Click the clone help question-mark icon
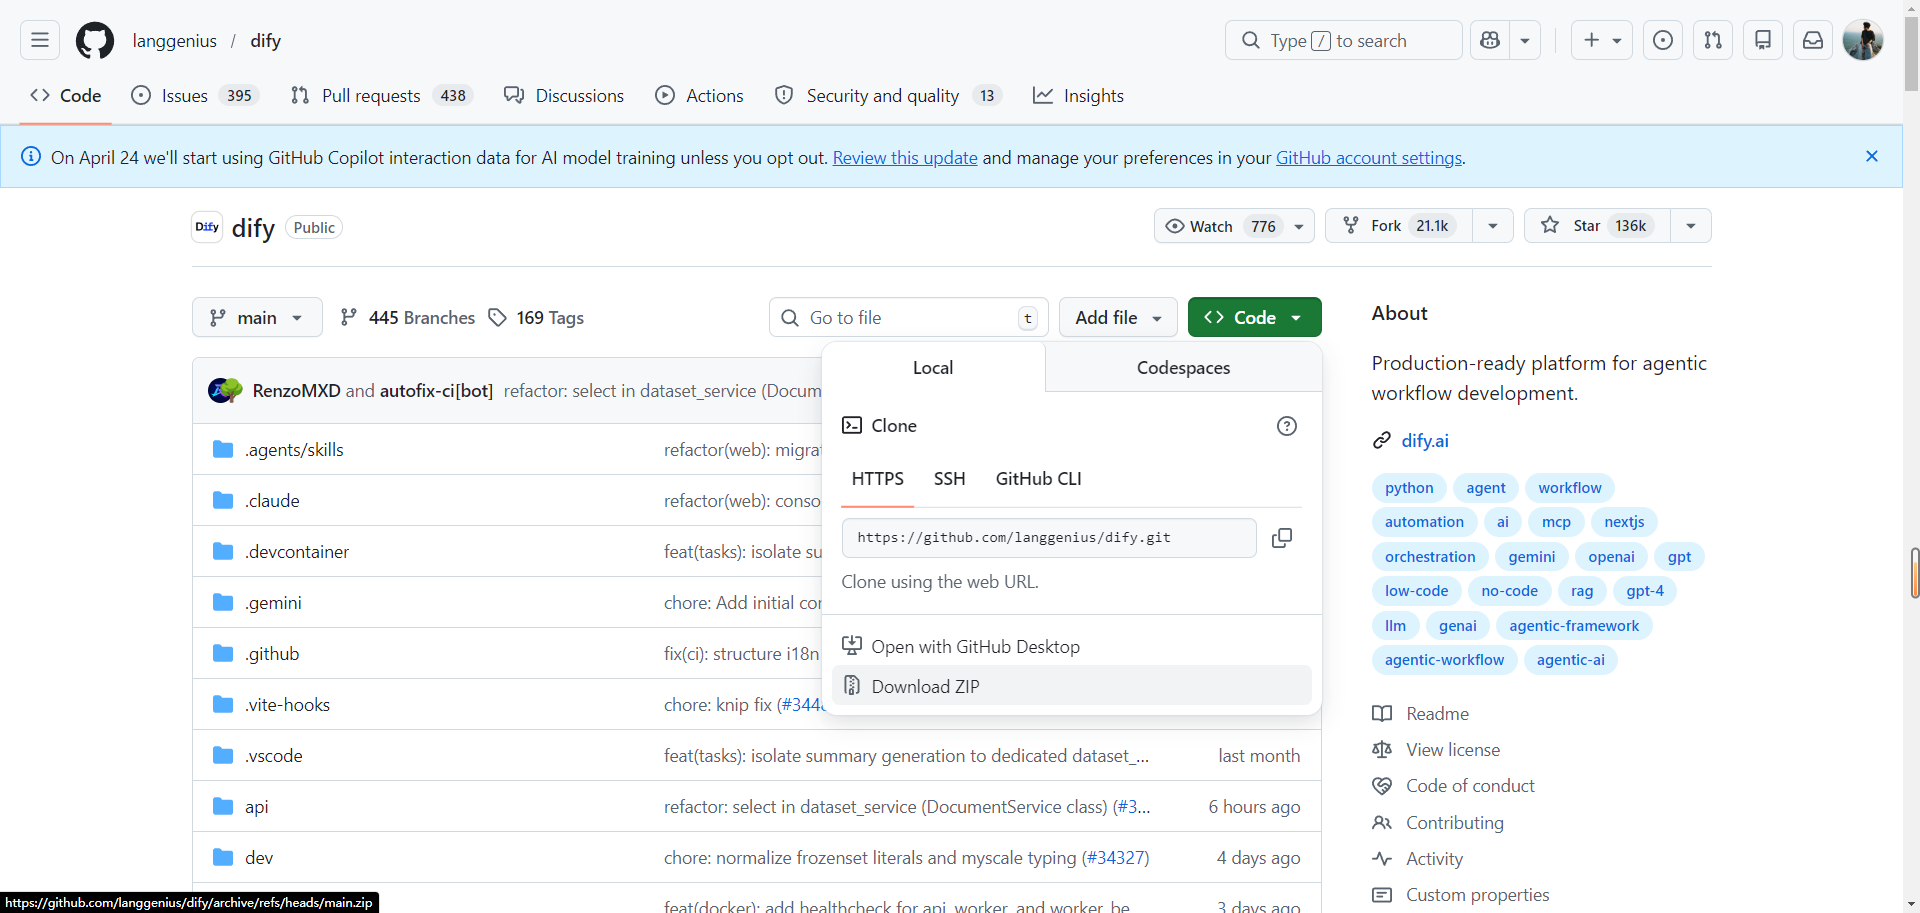The height and width of the screenshot is (913, 1920). pos(1287,426)
